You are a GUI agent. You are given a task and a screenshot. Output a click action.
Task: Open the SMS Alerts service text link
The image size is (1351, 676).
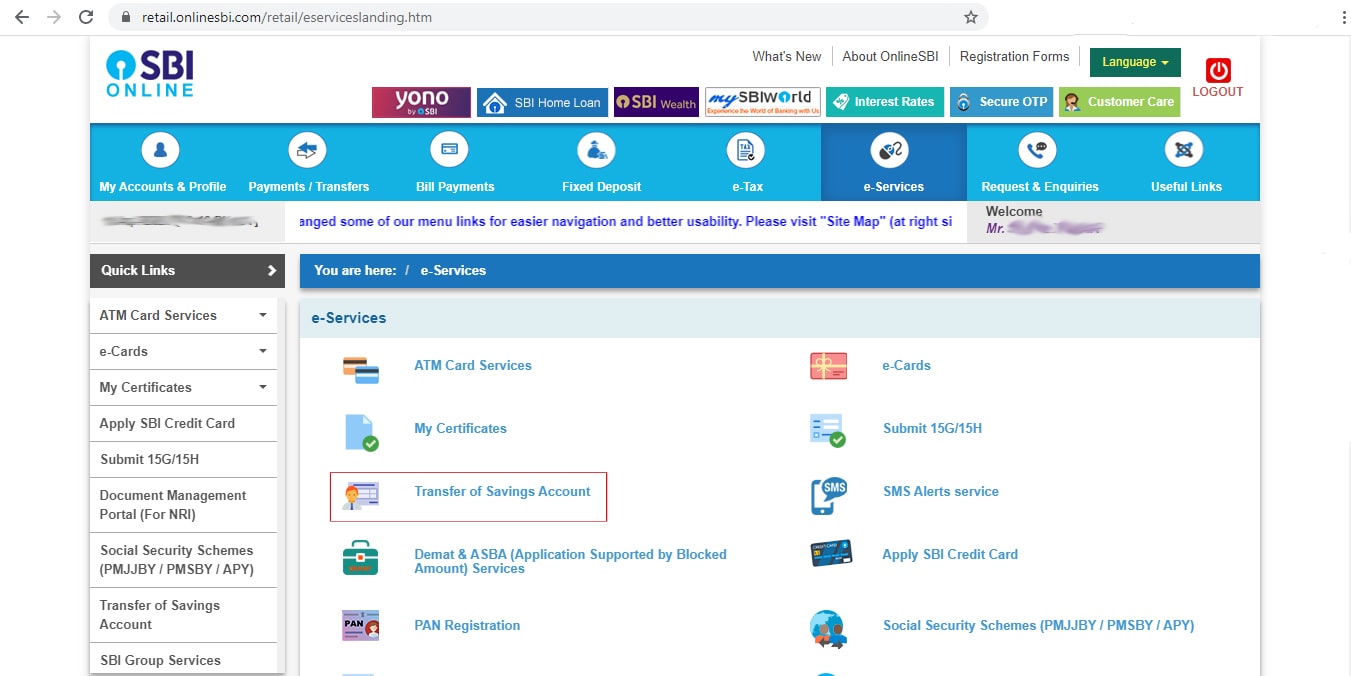[941, 491]
